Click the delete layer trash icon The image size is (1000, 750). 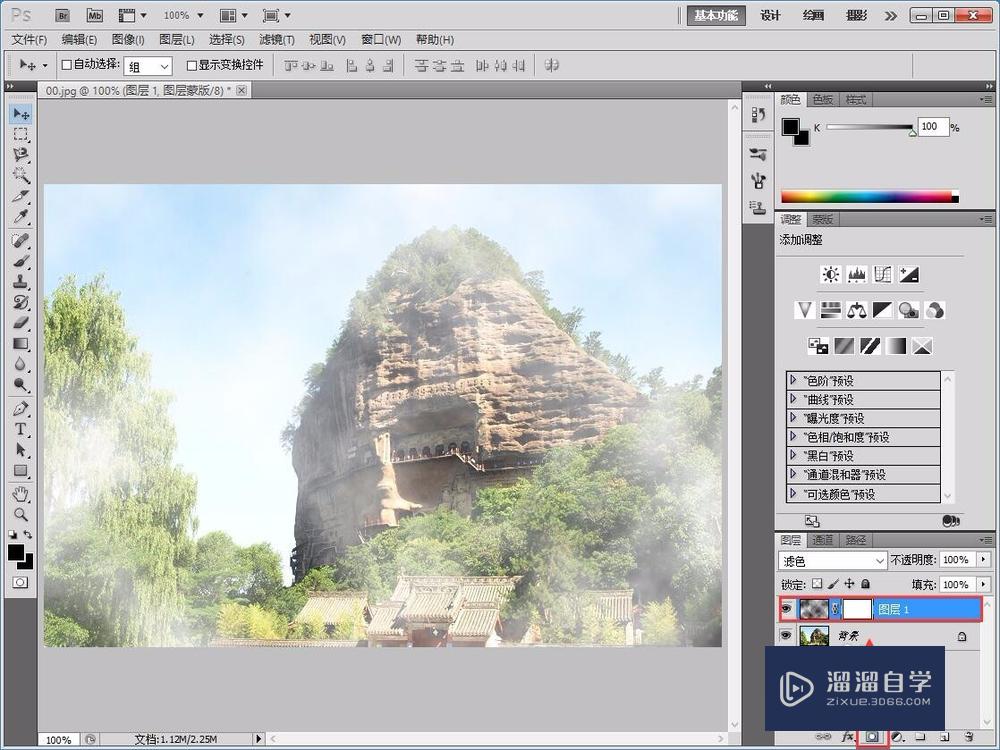pos(968,737)
